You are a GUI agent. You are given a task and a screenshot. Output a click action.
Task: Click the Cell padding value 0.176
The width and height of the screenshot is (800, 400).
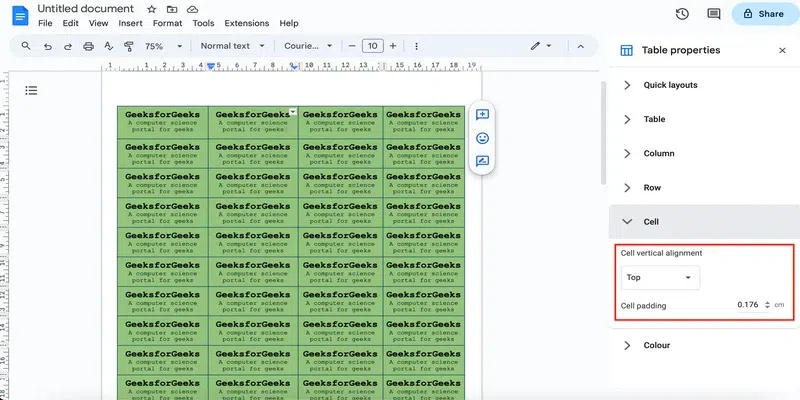[x=747, y=305]
